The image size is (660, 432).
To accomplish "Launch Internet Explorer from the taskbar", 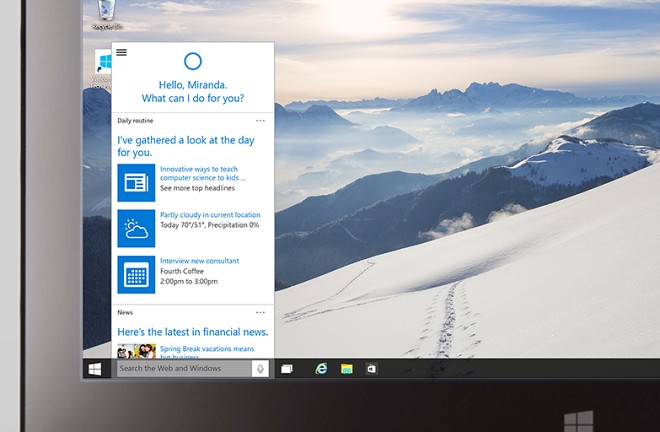I will click(321, 369).
